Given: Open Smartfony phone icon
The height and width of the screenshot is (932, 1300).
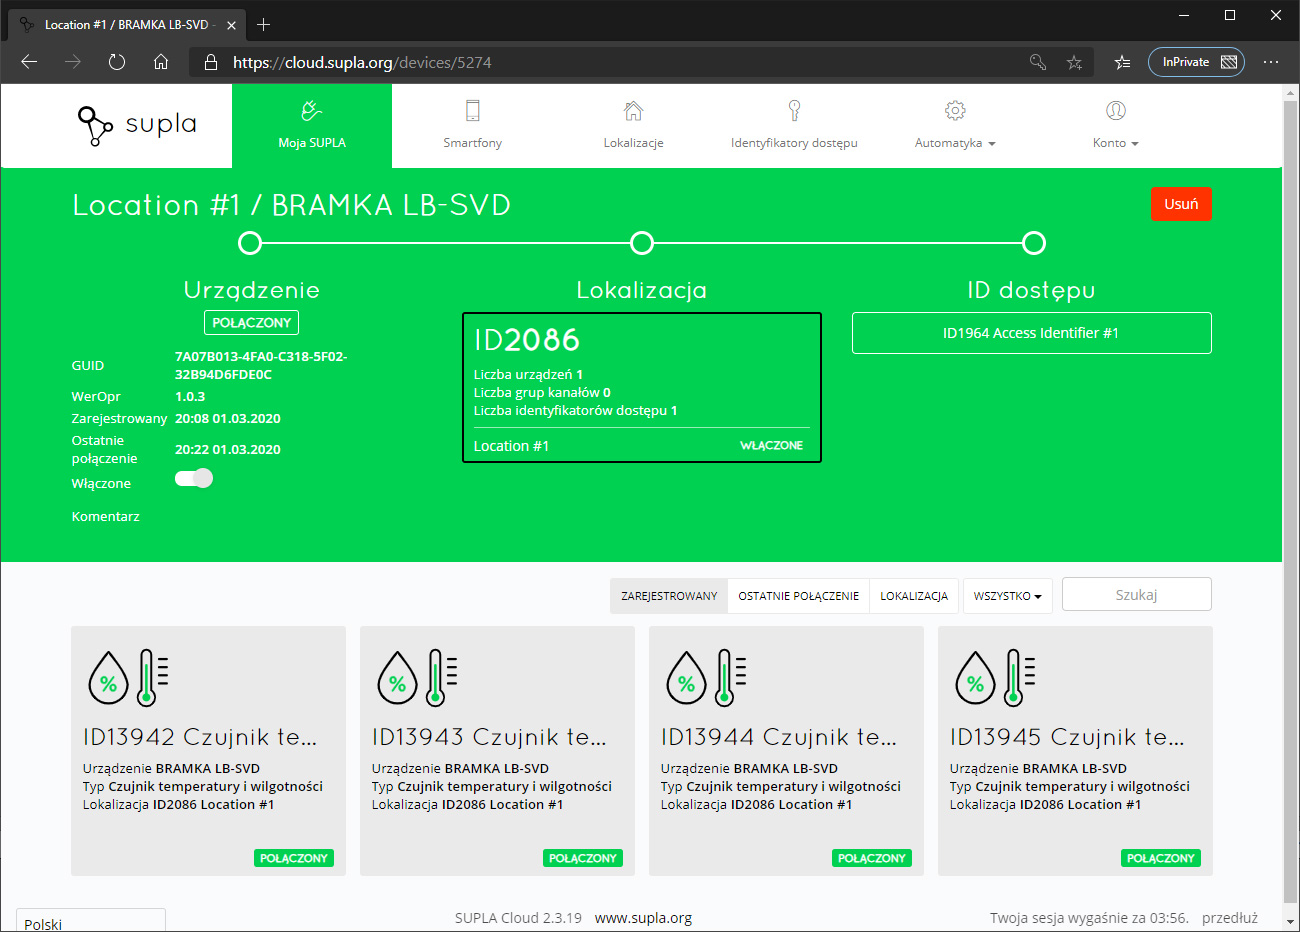Looking at the screenshot, I should pos(473,111).
